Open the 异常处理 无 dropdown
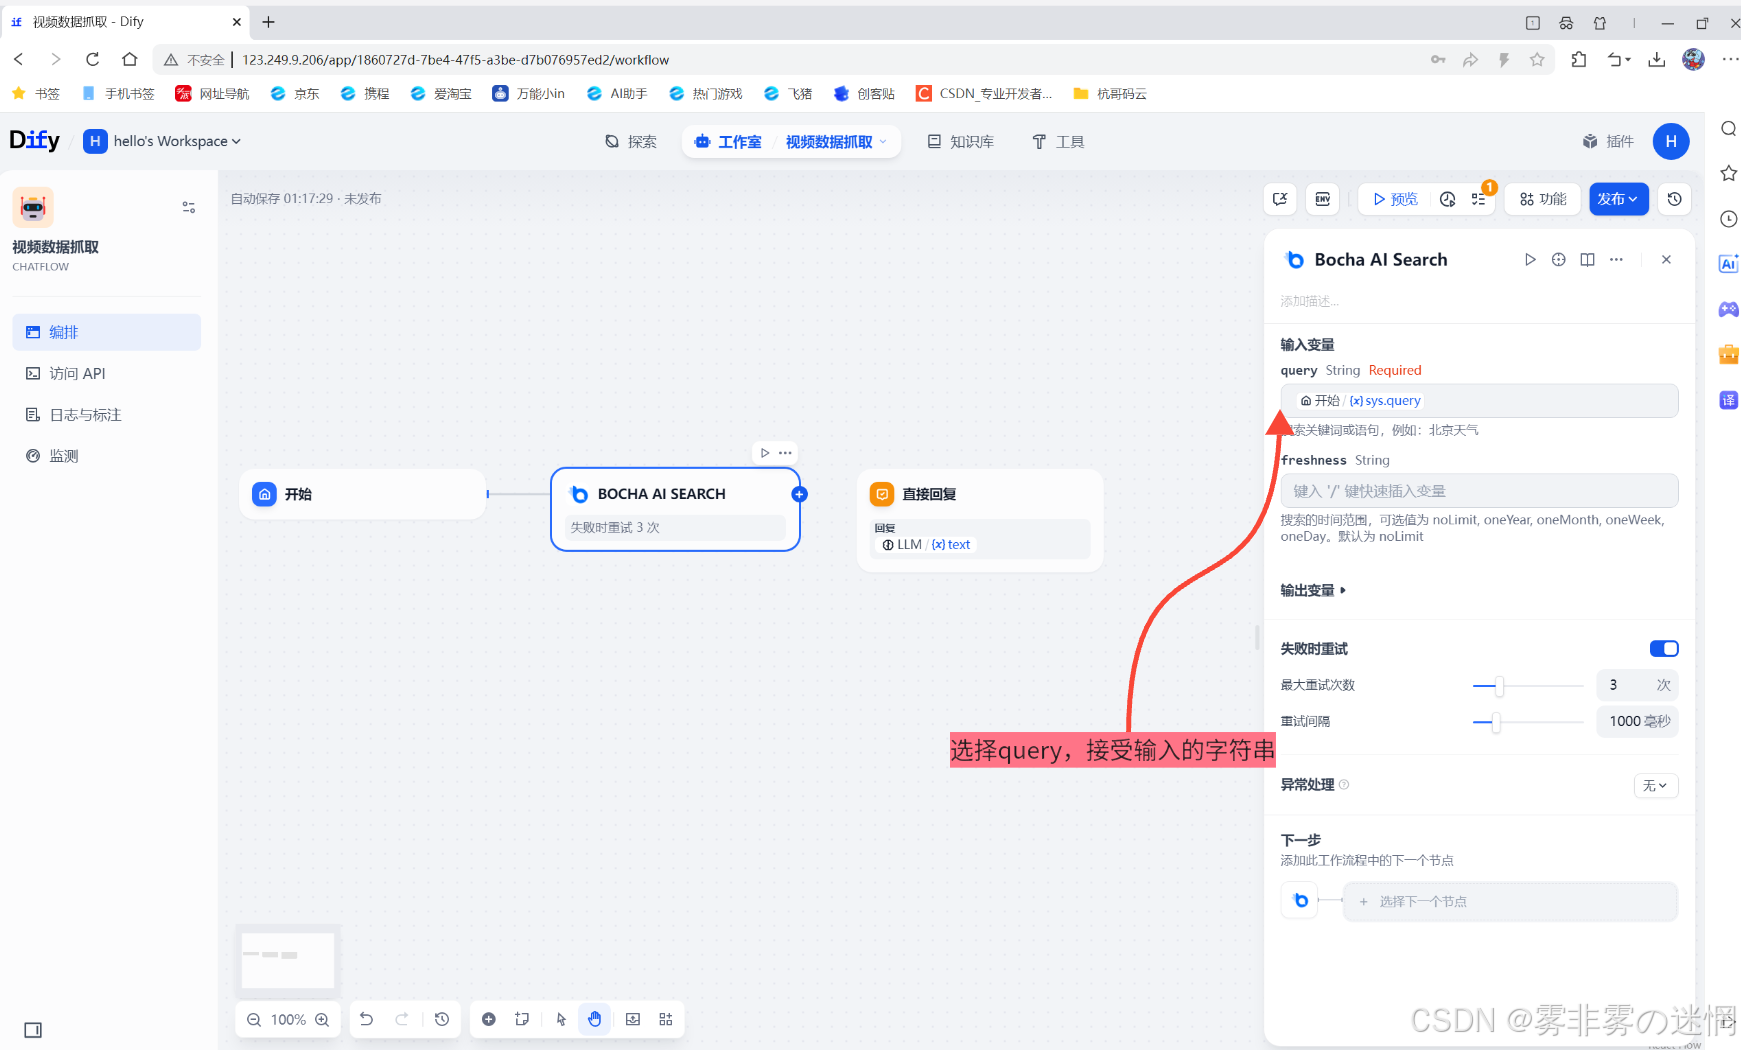Screen dimensions: 1741x1050 (x=1655, y=786)
